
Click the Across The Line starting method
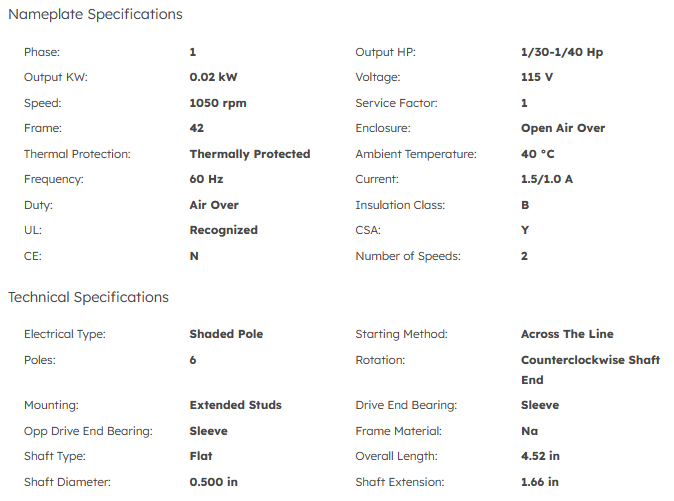pyautogui.click(x=567, y=334)
